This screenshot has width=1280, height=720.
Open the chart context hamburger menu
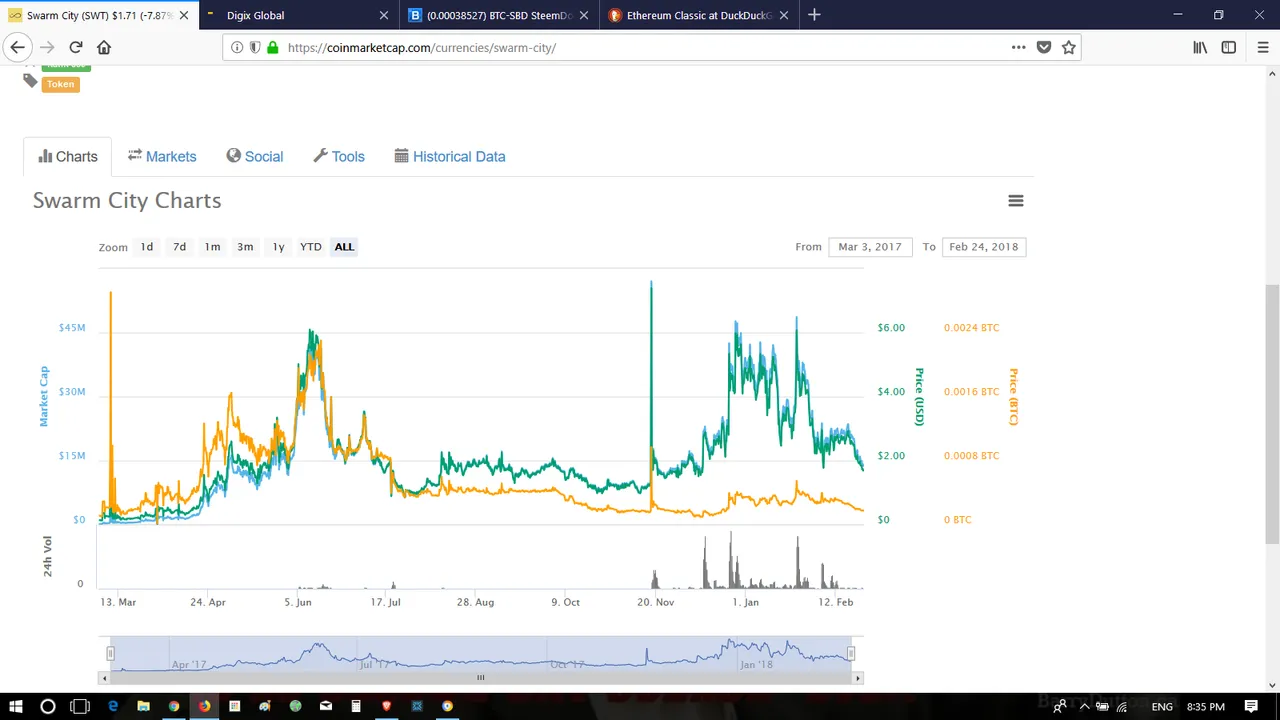pos(1016,200)
